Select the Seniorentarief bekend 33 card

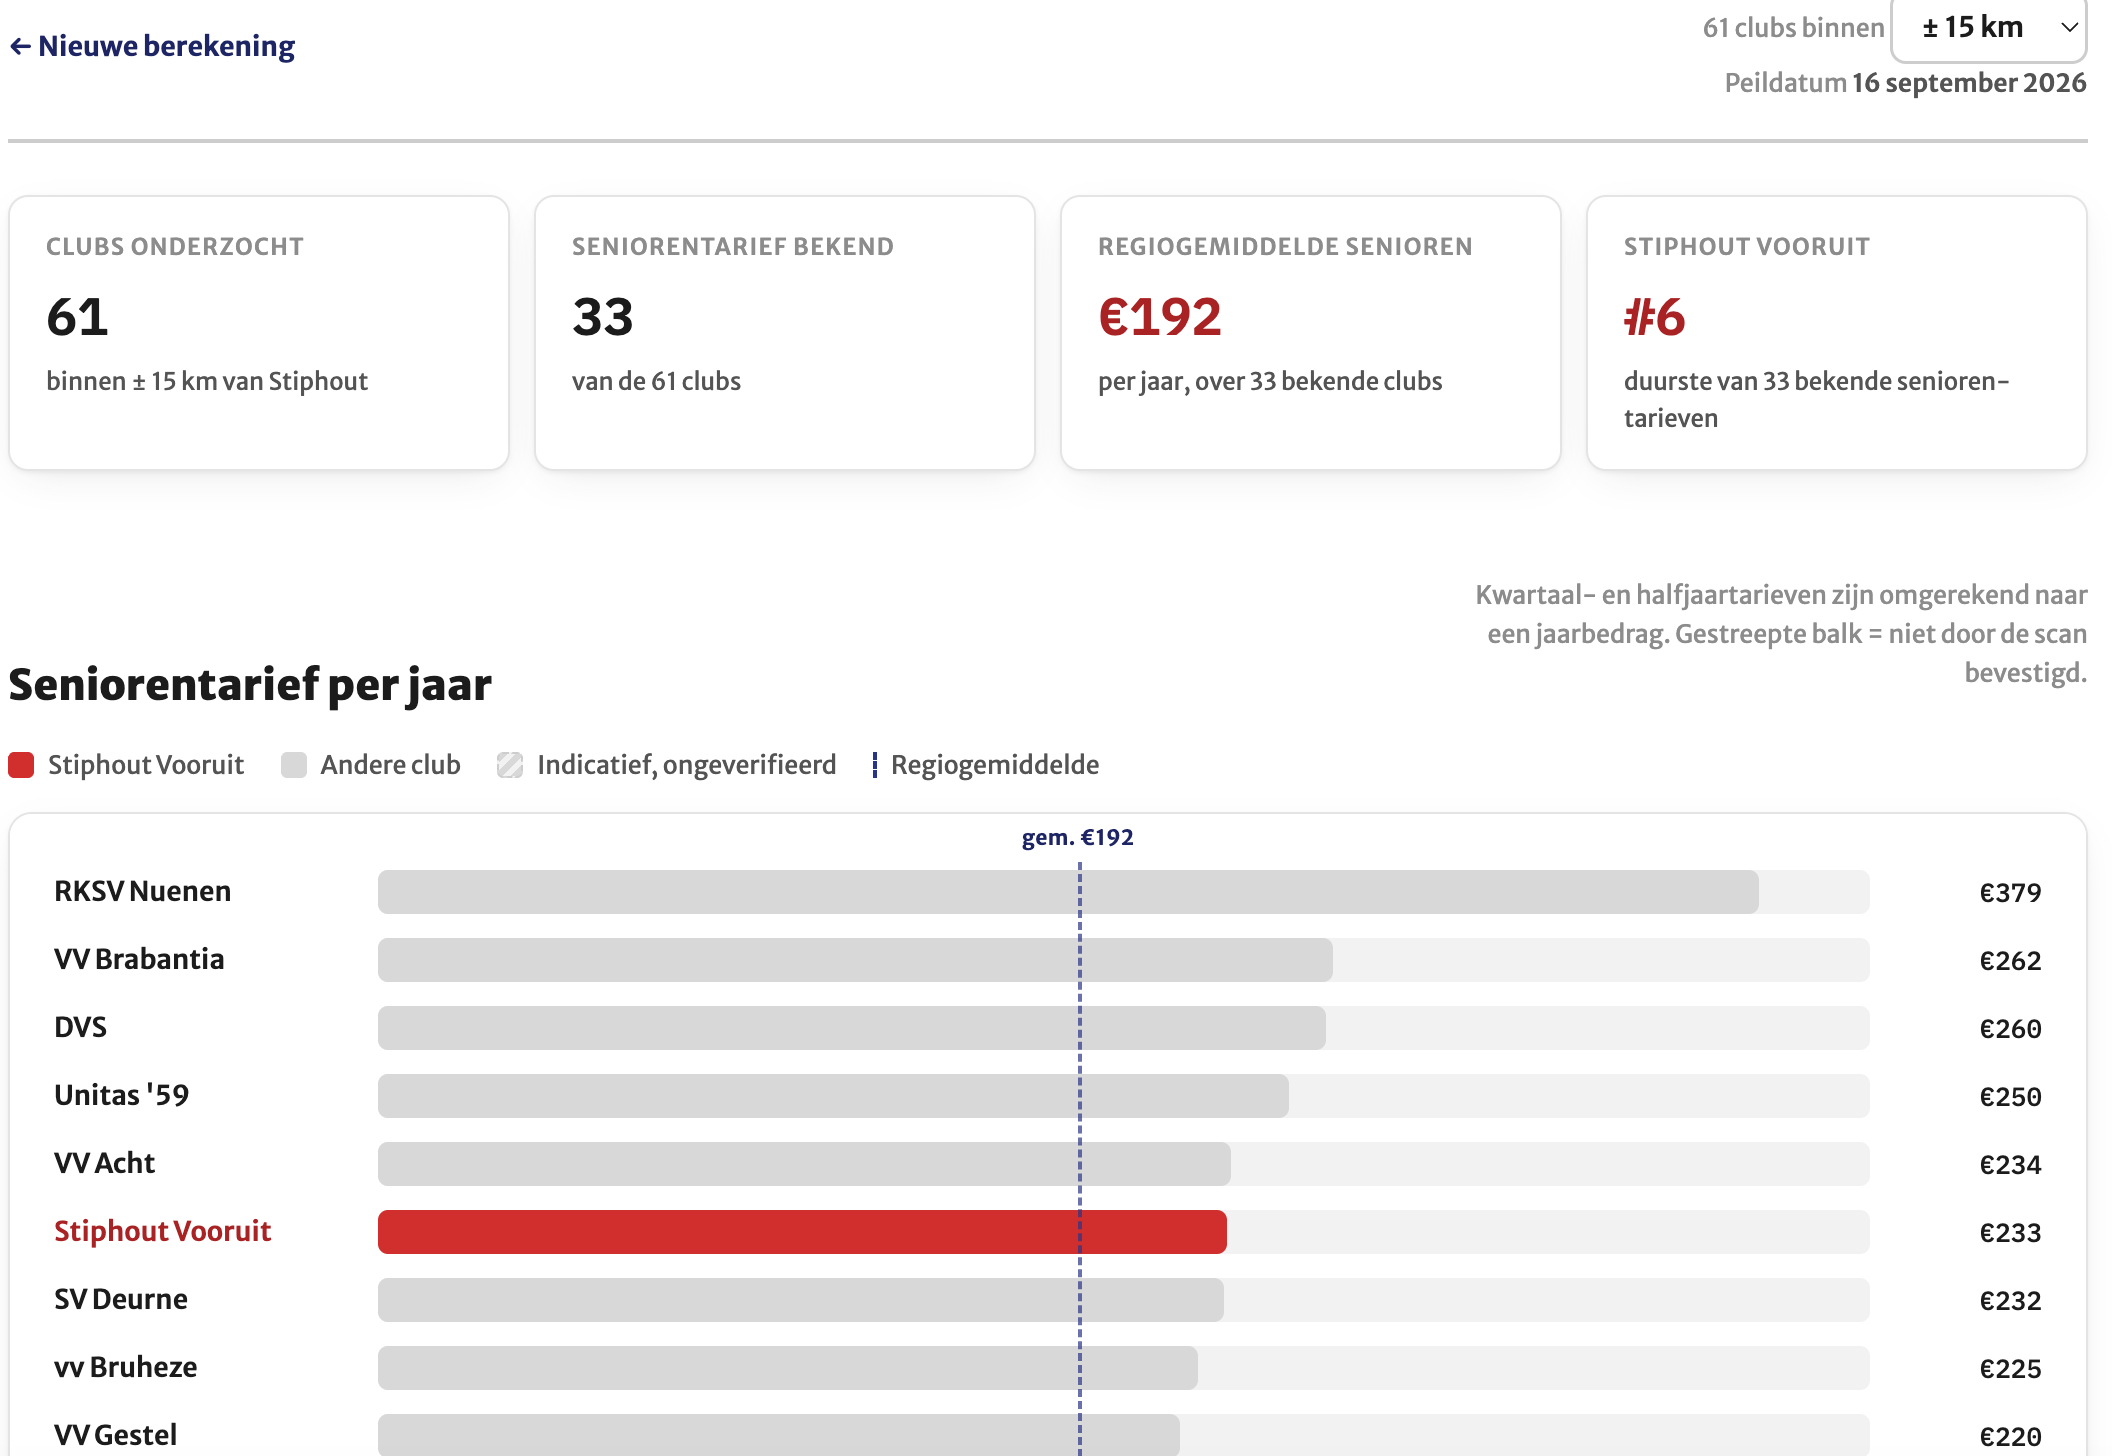785,333
